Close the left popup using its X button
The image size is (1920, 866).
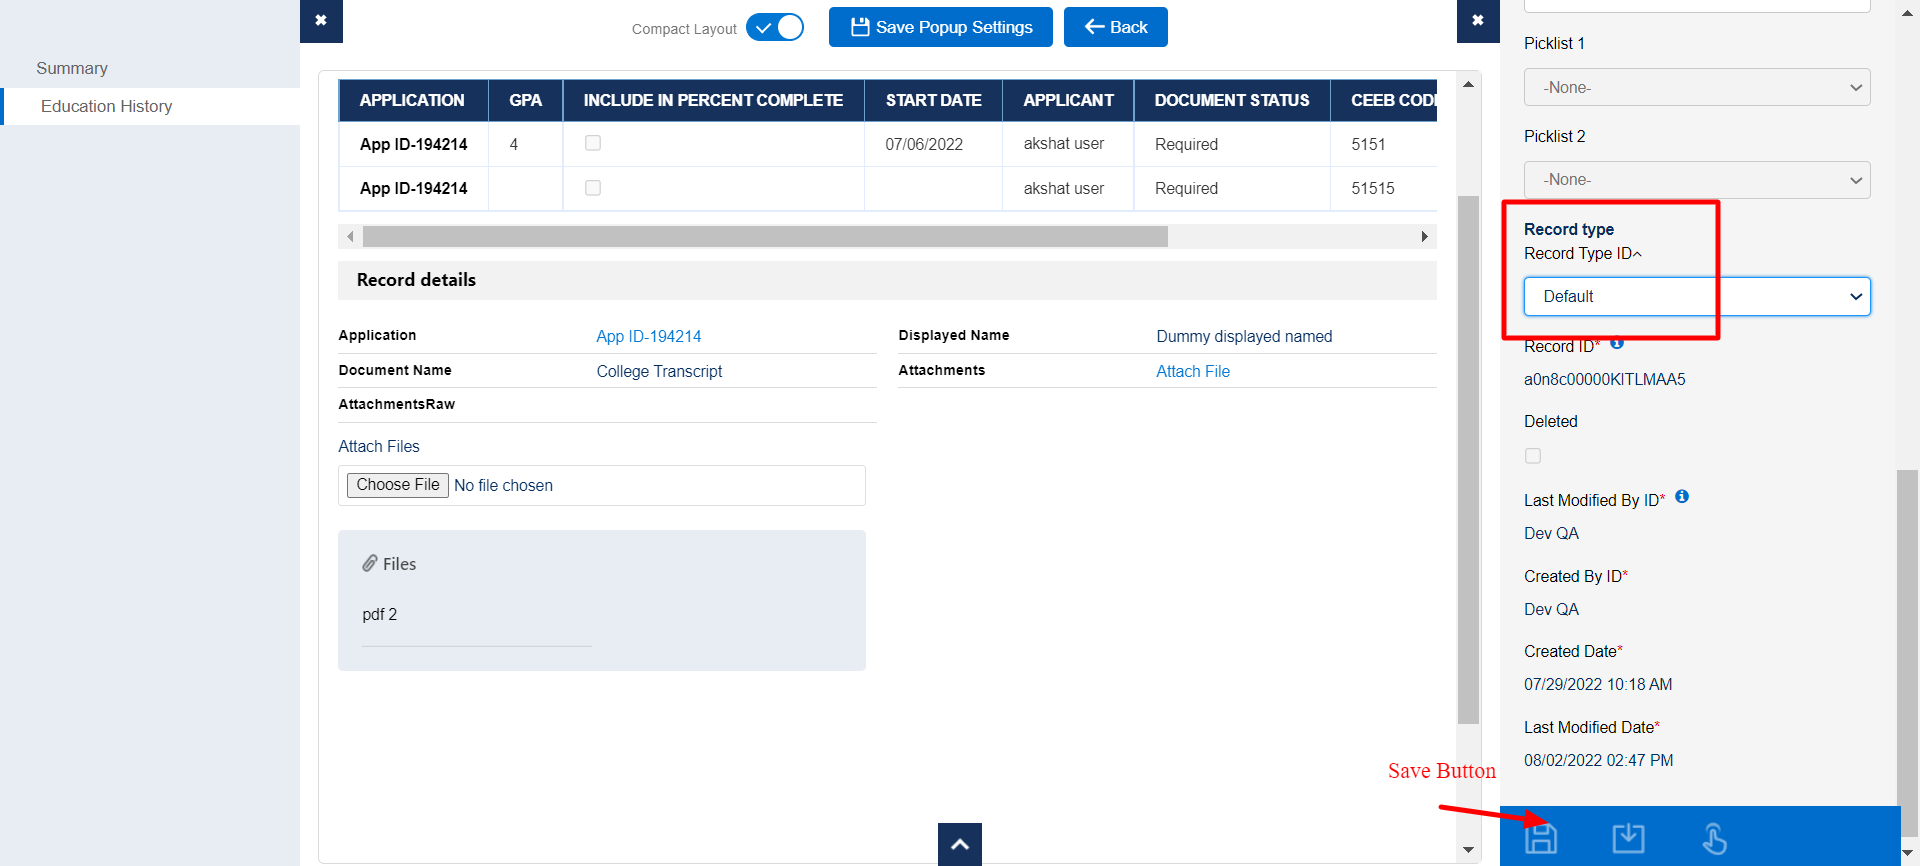click(x=321, y=21)
